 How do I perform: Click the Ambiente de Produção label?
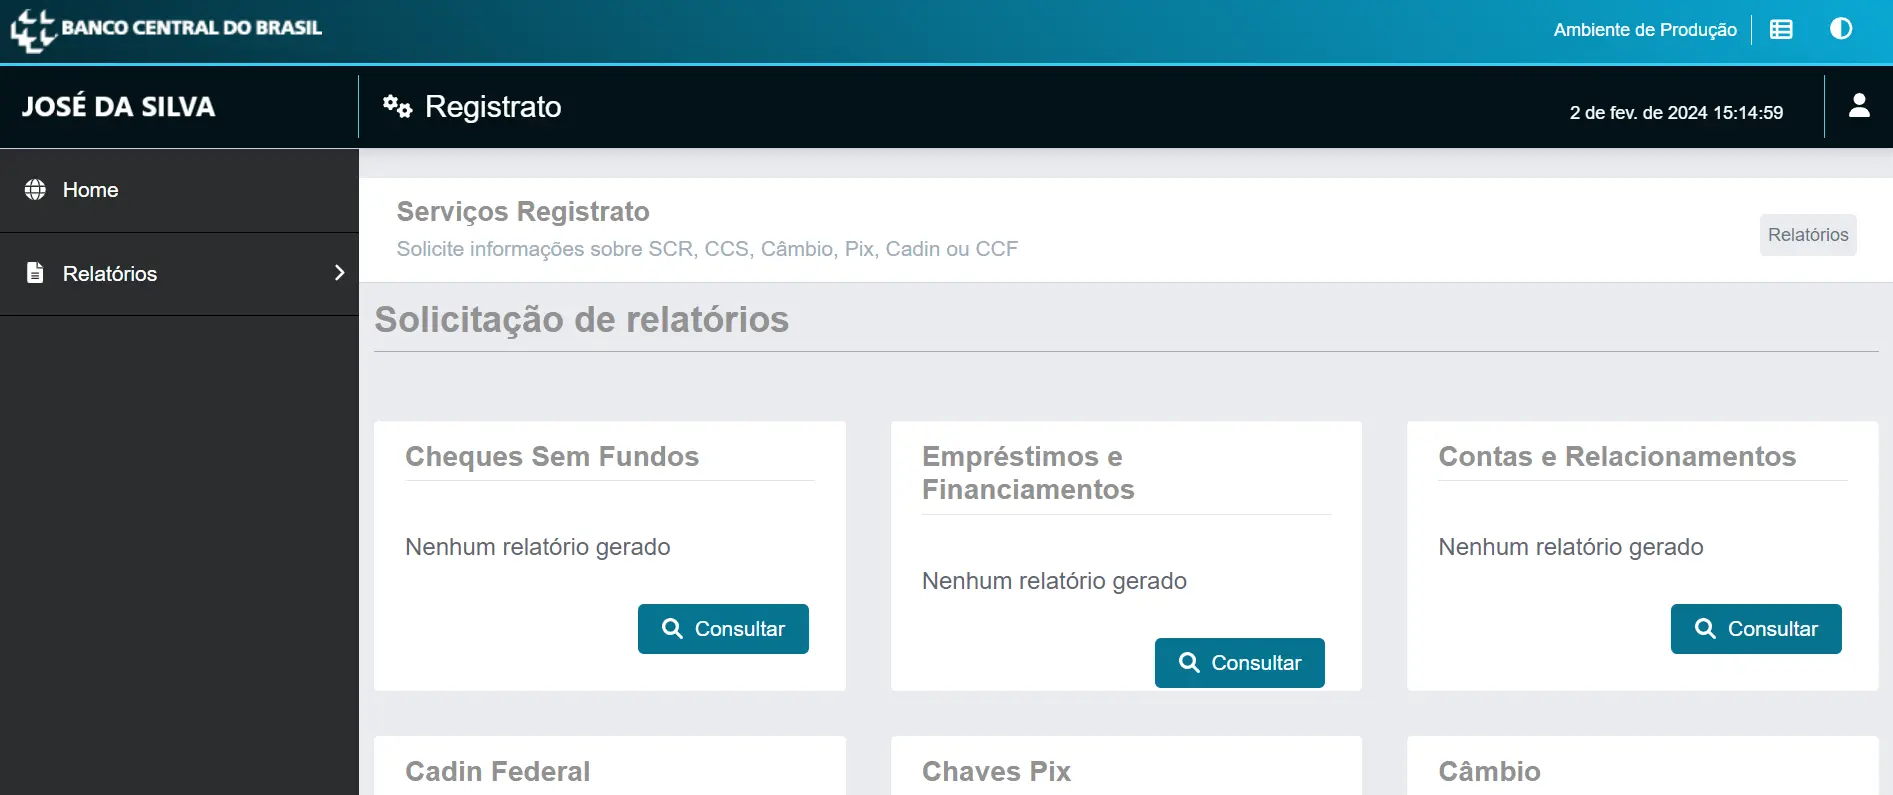tap(1645, 30)
